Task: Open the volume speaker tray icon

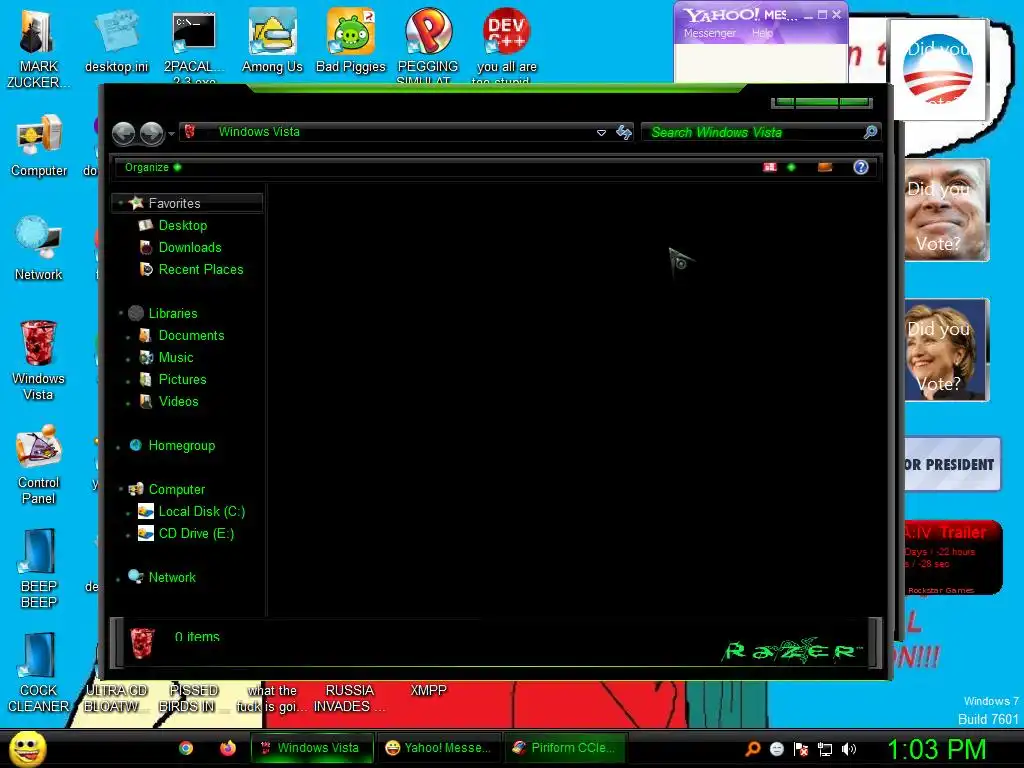Action: coord(848,749)
